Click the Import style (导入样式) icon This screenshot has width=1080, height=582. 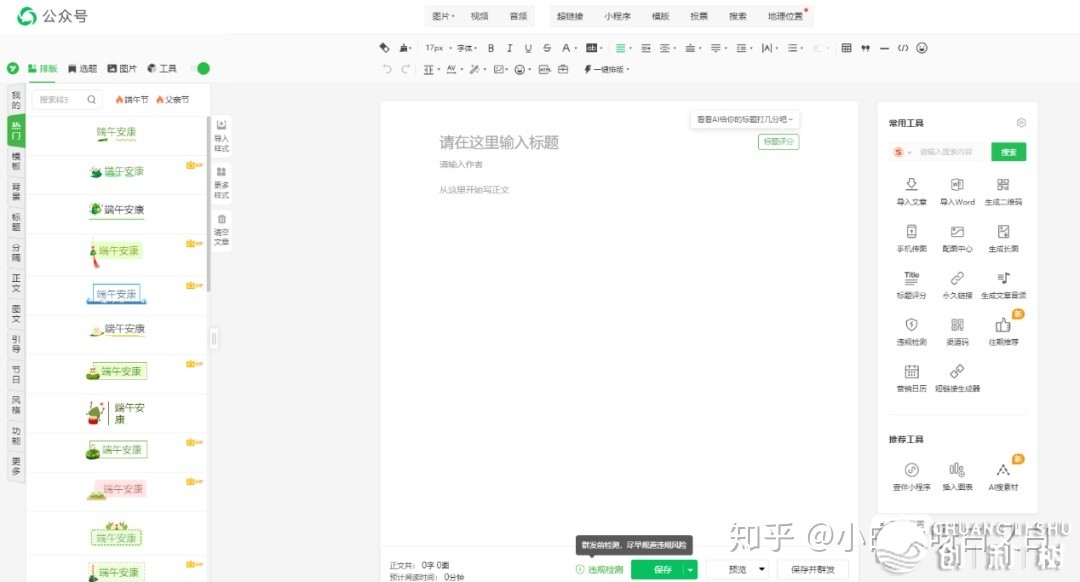[x=221, y=126]
